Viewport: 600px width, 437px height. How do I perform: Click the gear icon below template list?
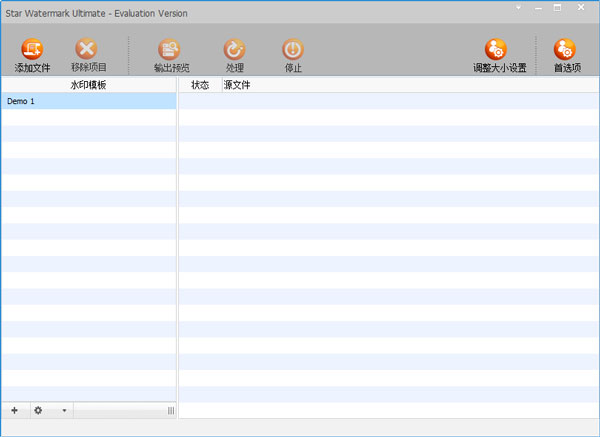coord(38,410)
